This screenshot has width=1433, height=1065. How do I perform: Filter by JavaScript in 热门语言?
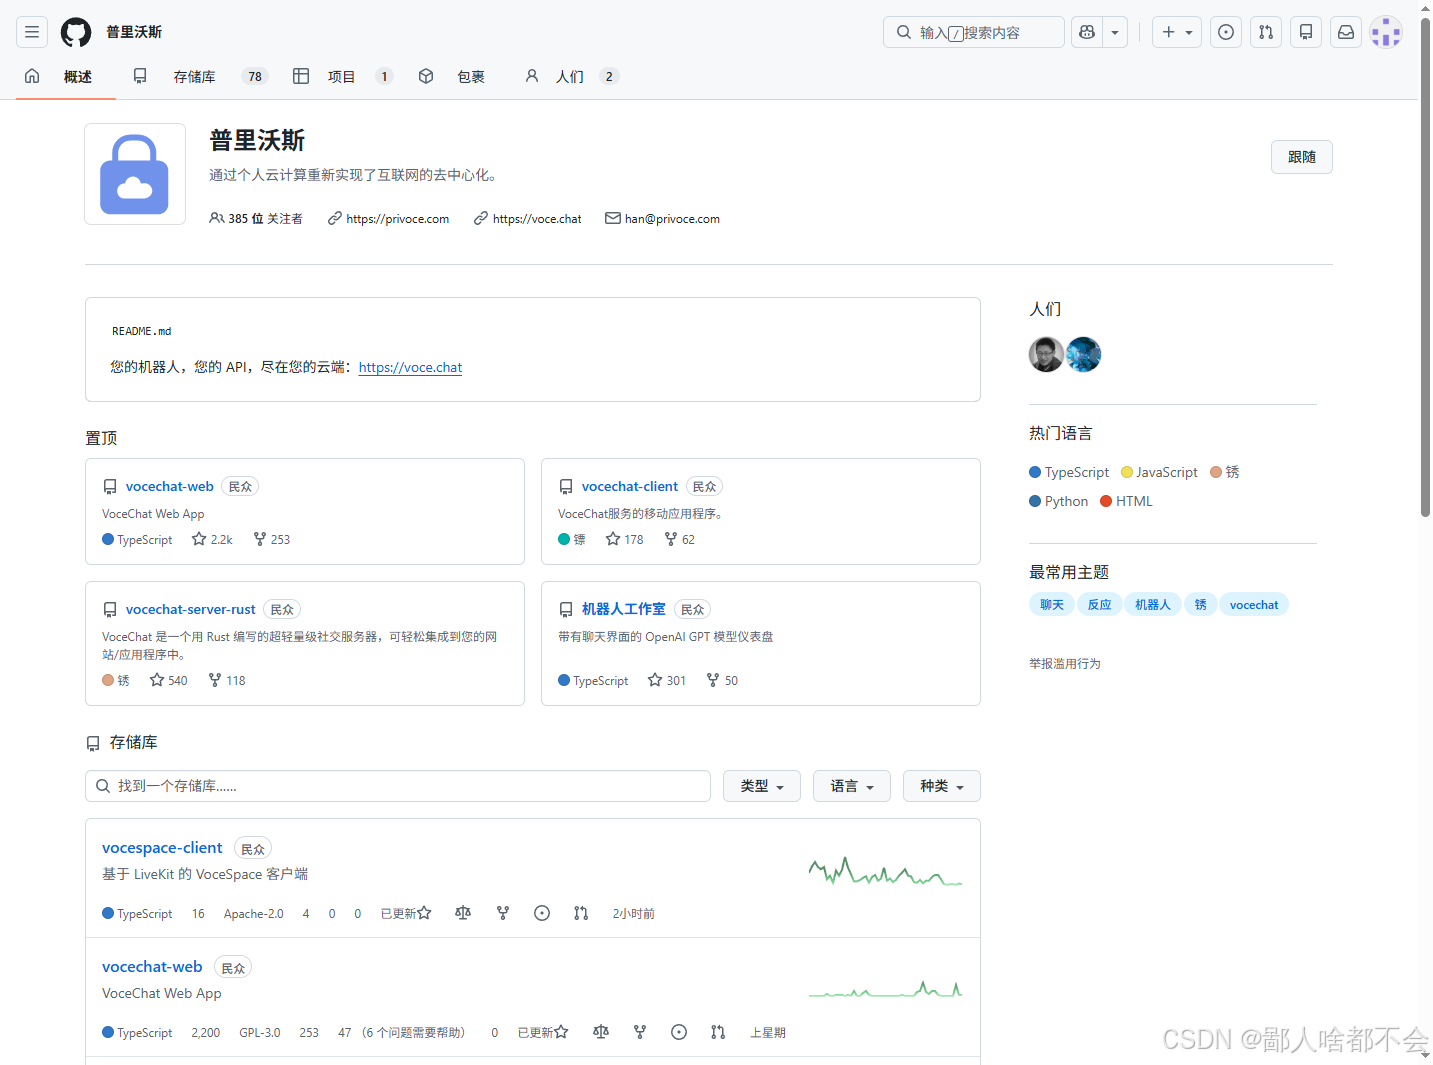pos(1159,472)
